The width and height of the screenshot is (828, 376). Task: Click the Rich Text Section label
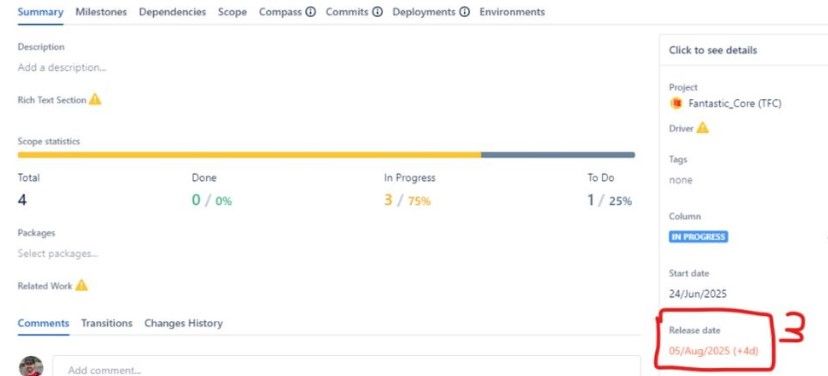click(x=52, y=100)
